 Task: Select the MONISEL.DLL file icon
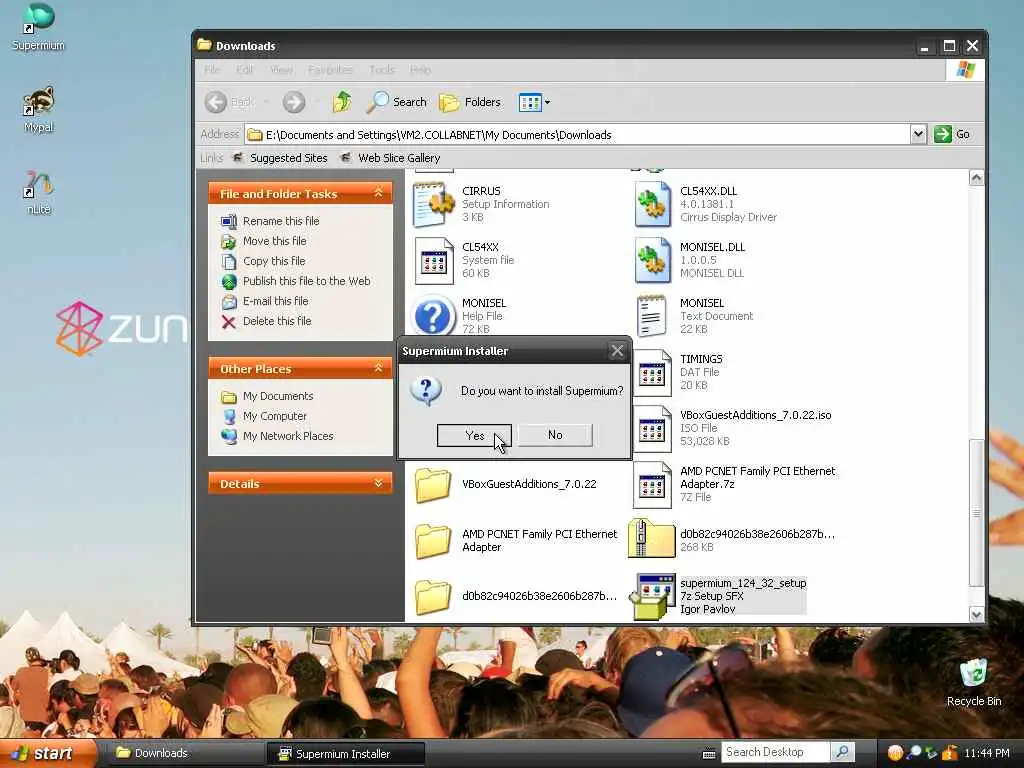(652, 261)
